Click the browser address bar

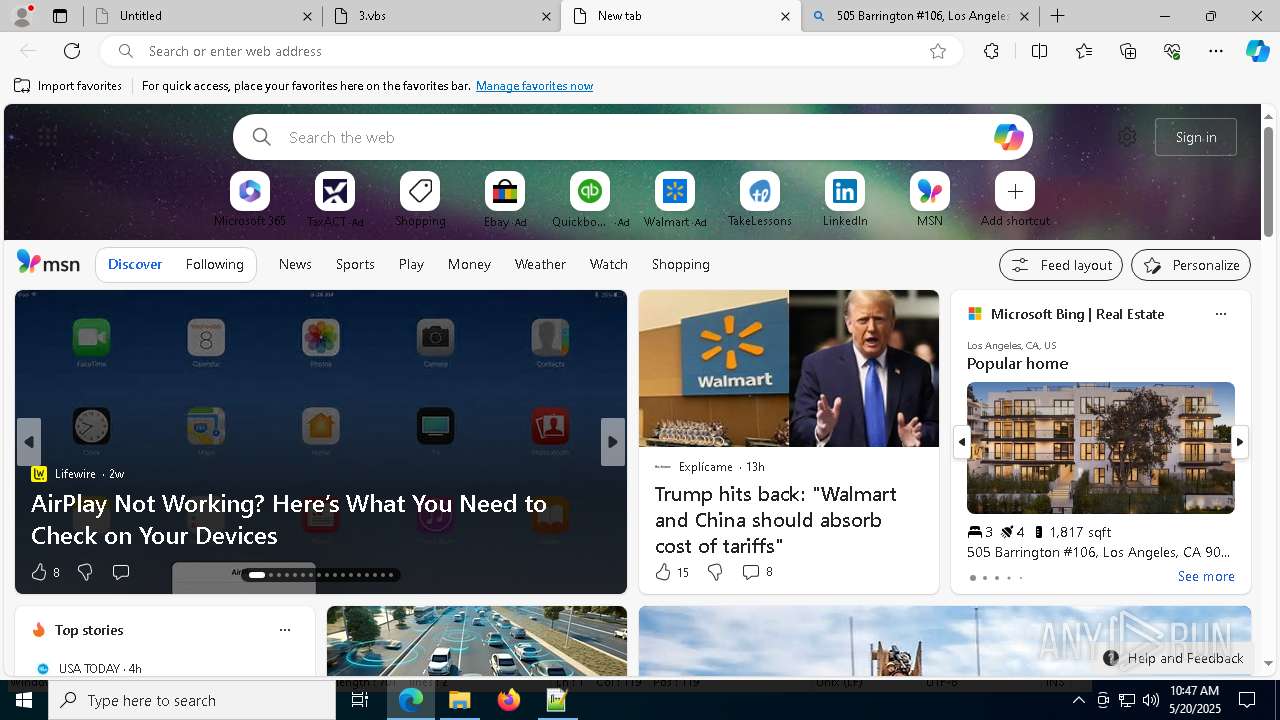click(531, 51)
